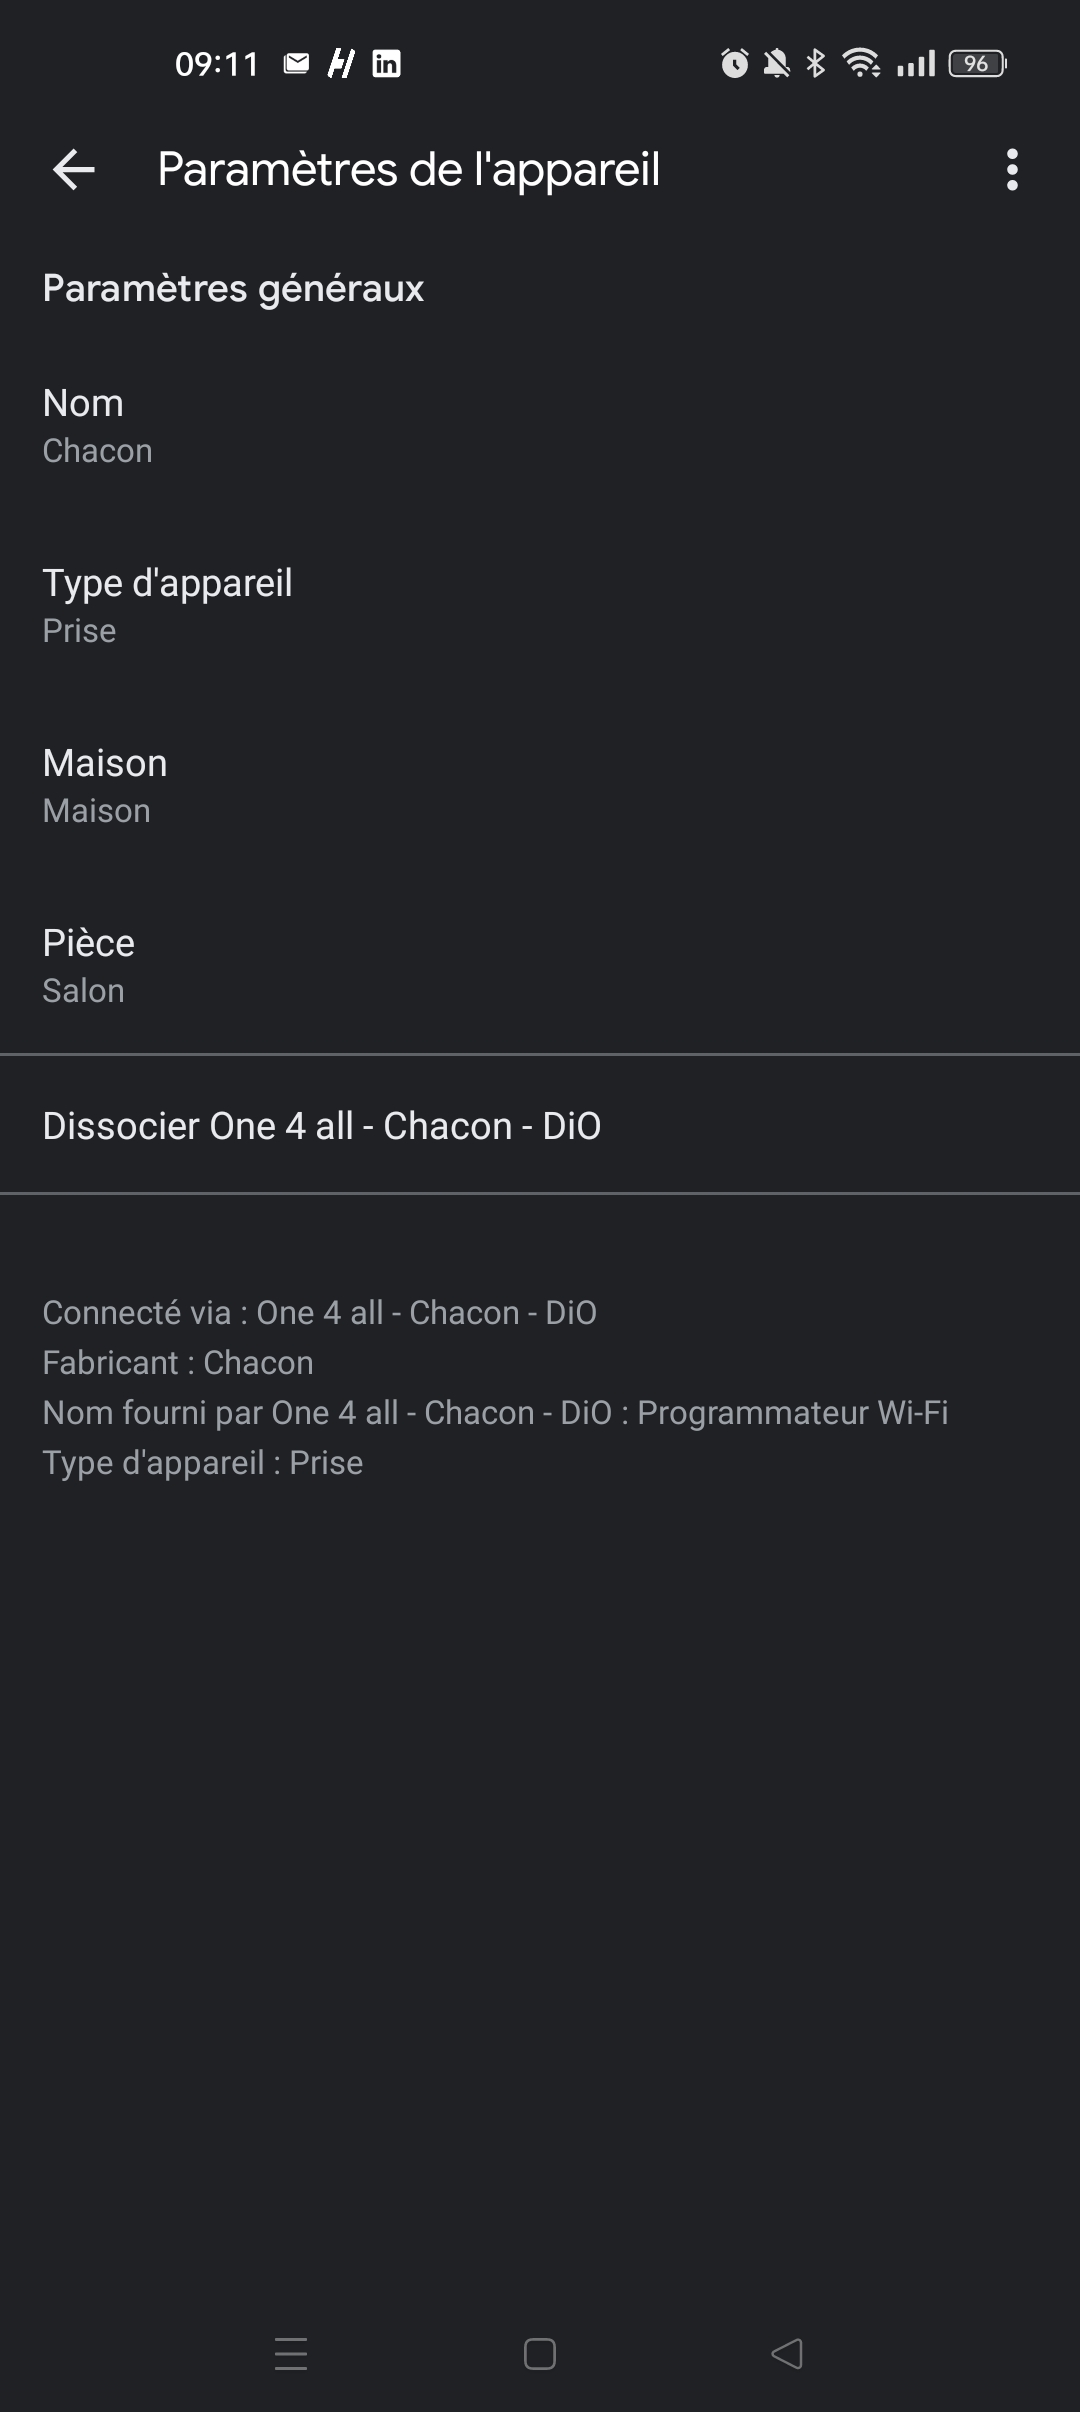This screenshot has height=2412, width=1080.
Task: Tap Dissocier One 4 all - Chacon - DiO
Action: click(x=540, y=1126)
